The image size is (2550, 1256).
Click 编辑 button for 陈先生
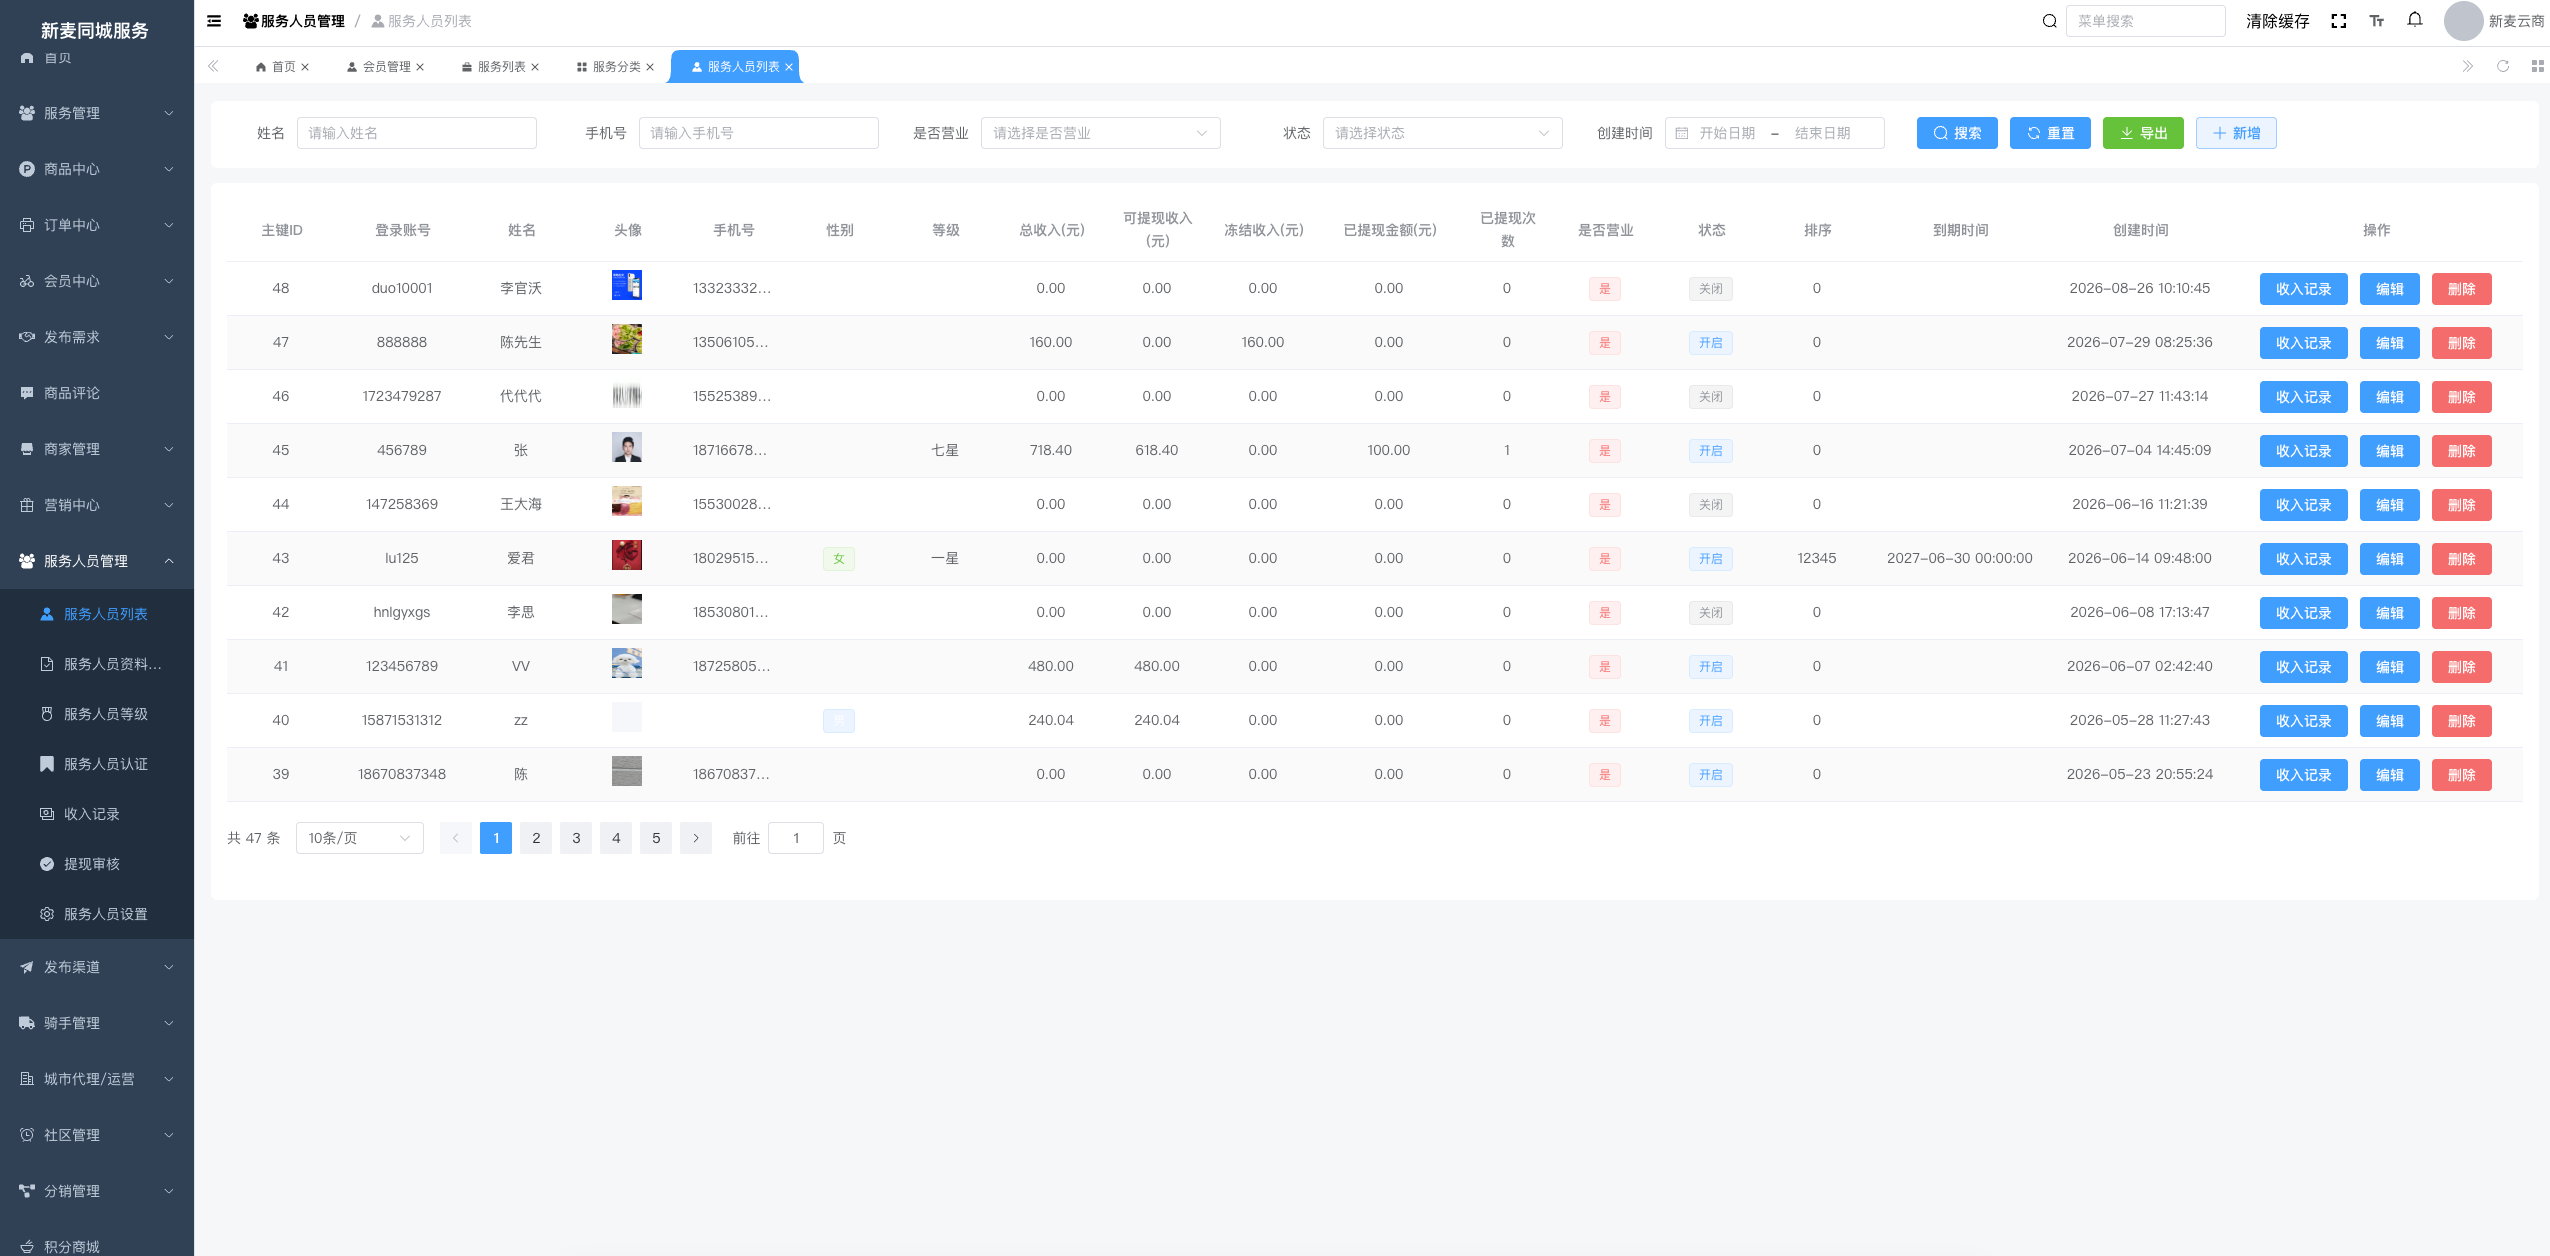(x=2389, y=343)
